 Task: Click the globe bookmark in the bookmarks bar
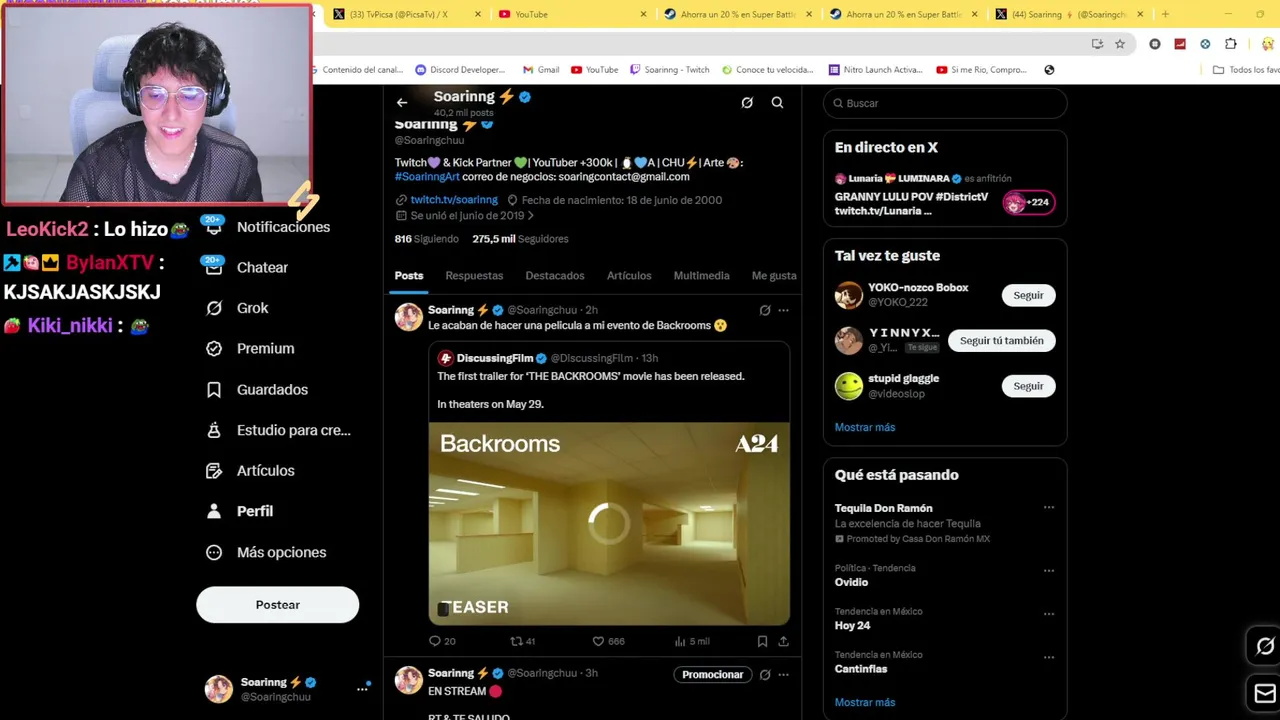click(1049, 70)
